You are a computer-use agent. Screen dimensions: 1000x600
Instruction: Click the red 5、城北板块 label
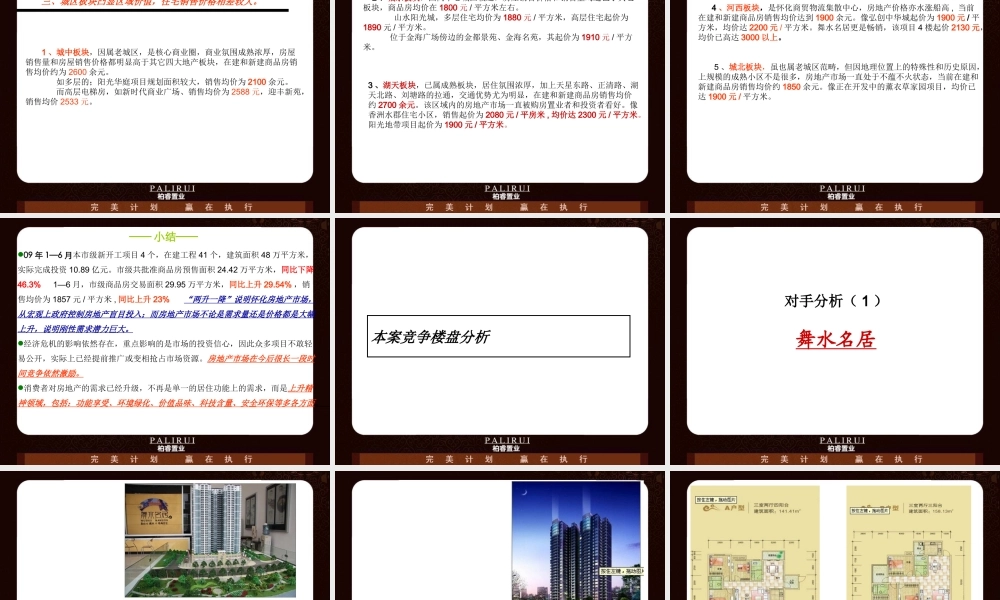tap(738, 67)
